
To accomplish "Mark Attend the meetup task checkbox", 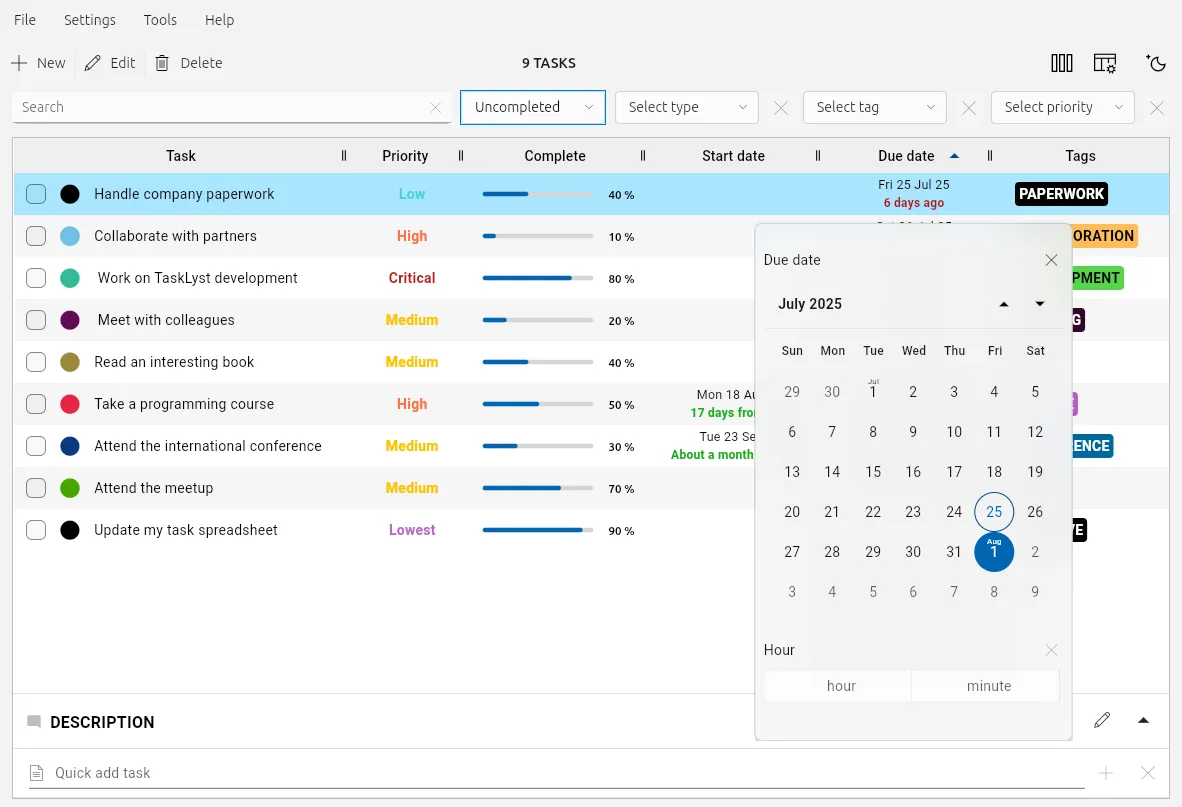I will [x=36, y=488].
